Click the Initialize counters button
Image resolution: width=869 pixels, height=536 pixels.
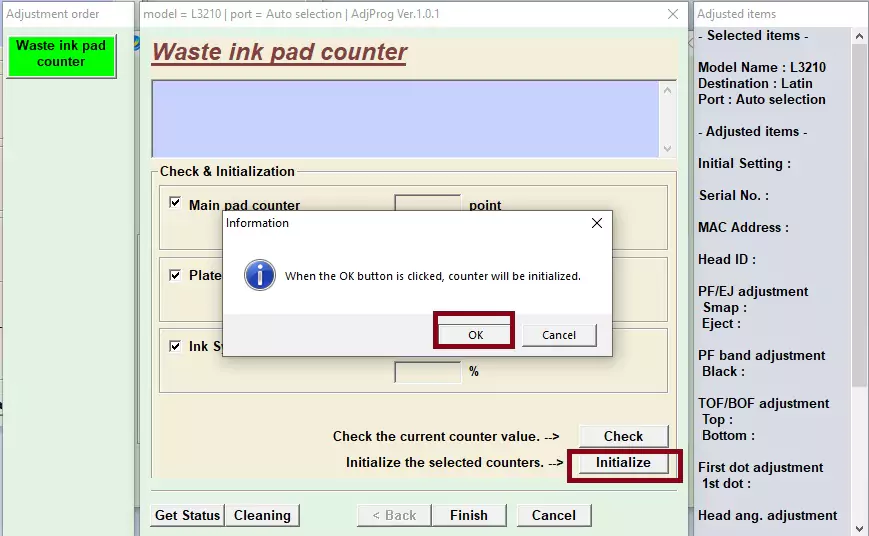click(x=623, y=462)
